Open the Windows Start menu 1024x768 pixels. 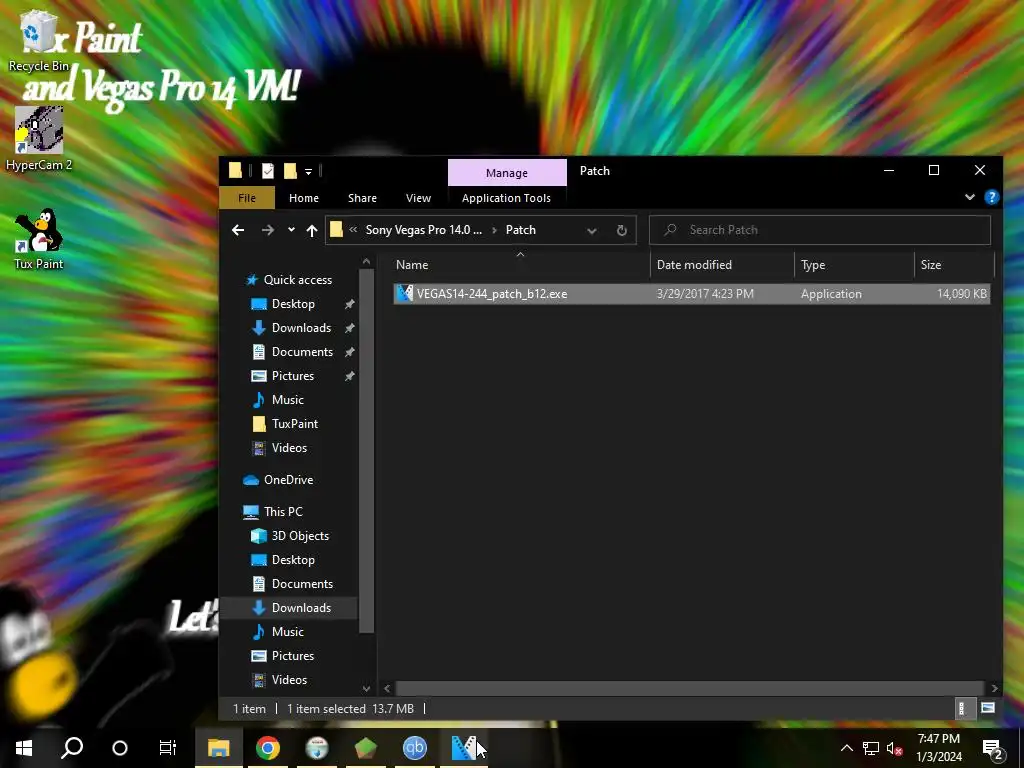pyautogui.click(x=24, y=748)
